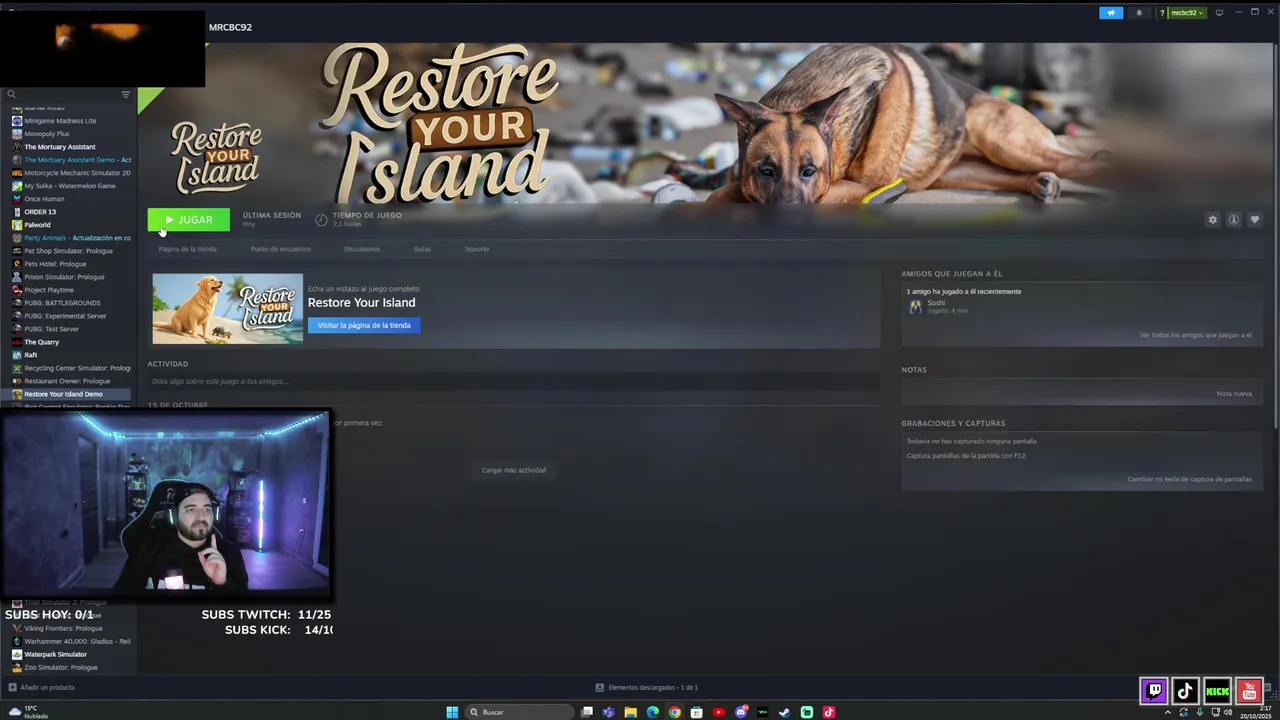Click the MRCBC92 profile menu at top
The image size is (1280, 720).
(x=230, y=27)
